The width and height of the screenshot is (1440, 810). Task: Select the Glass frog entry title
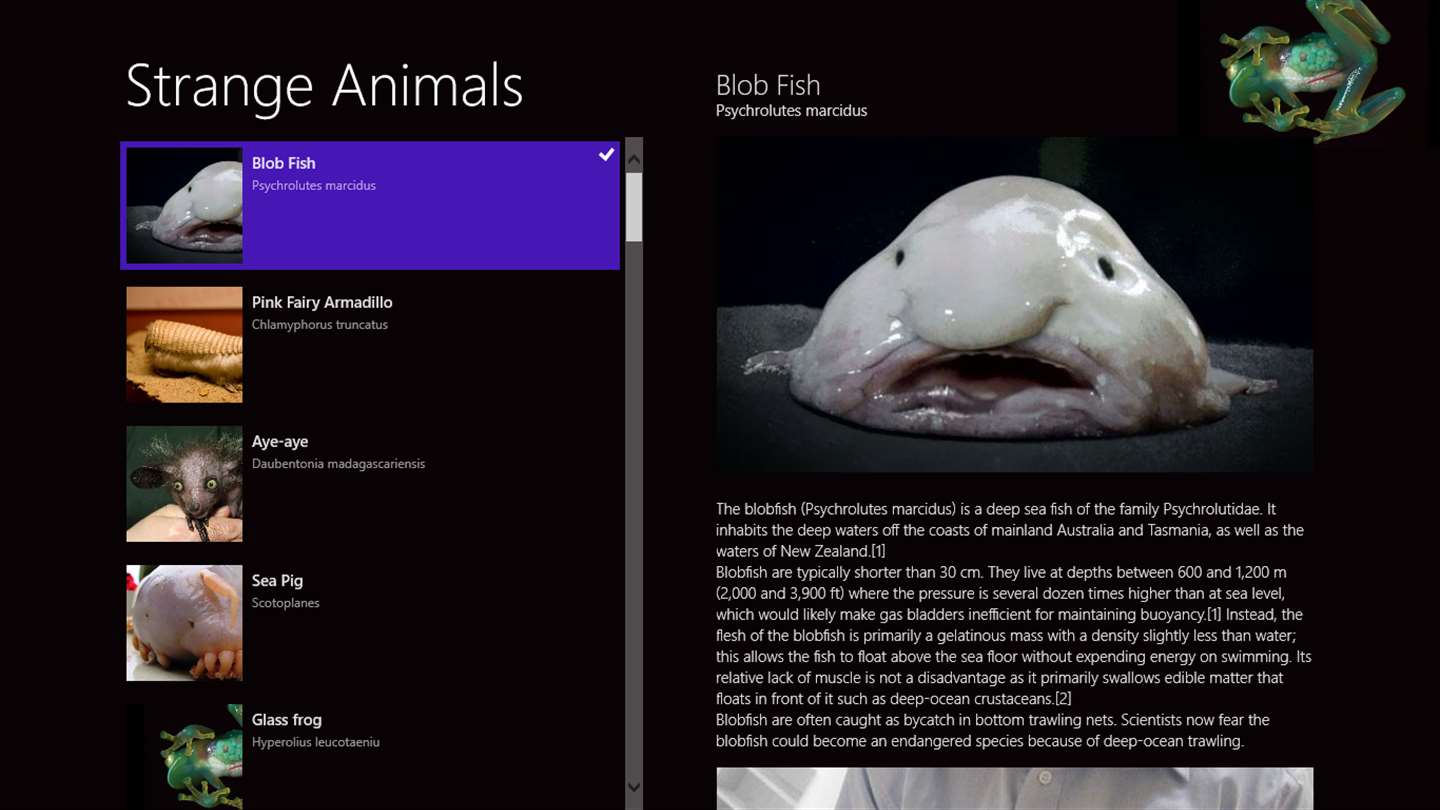click(x=286, y=719)
